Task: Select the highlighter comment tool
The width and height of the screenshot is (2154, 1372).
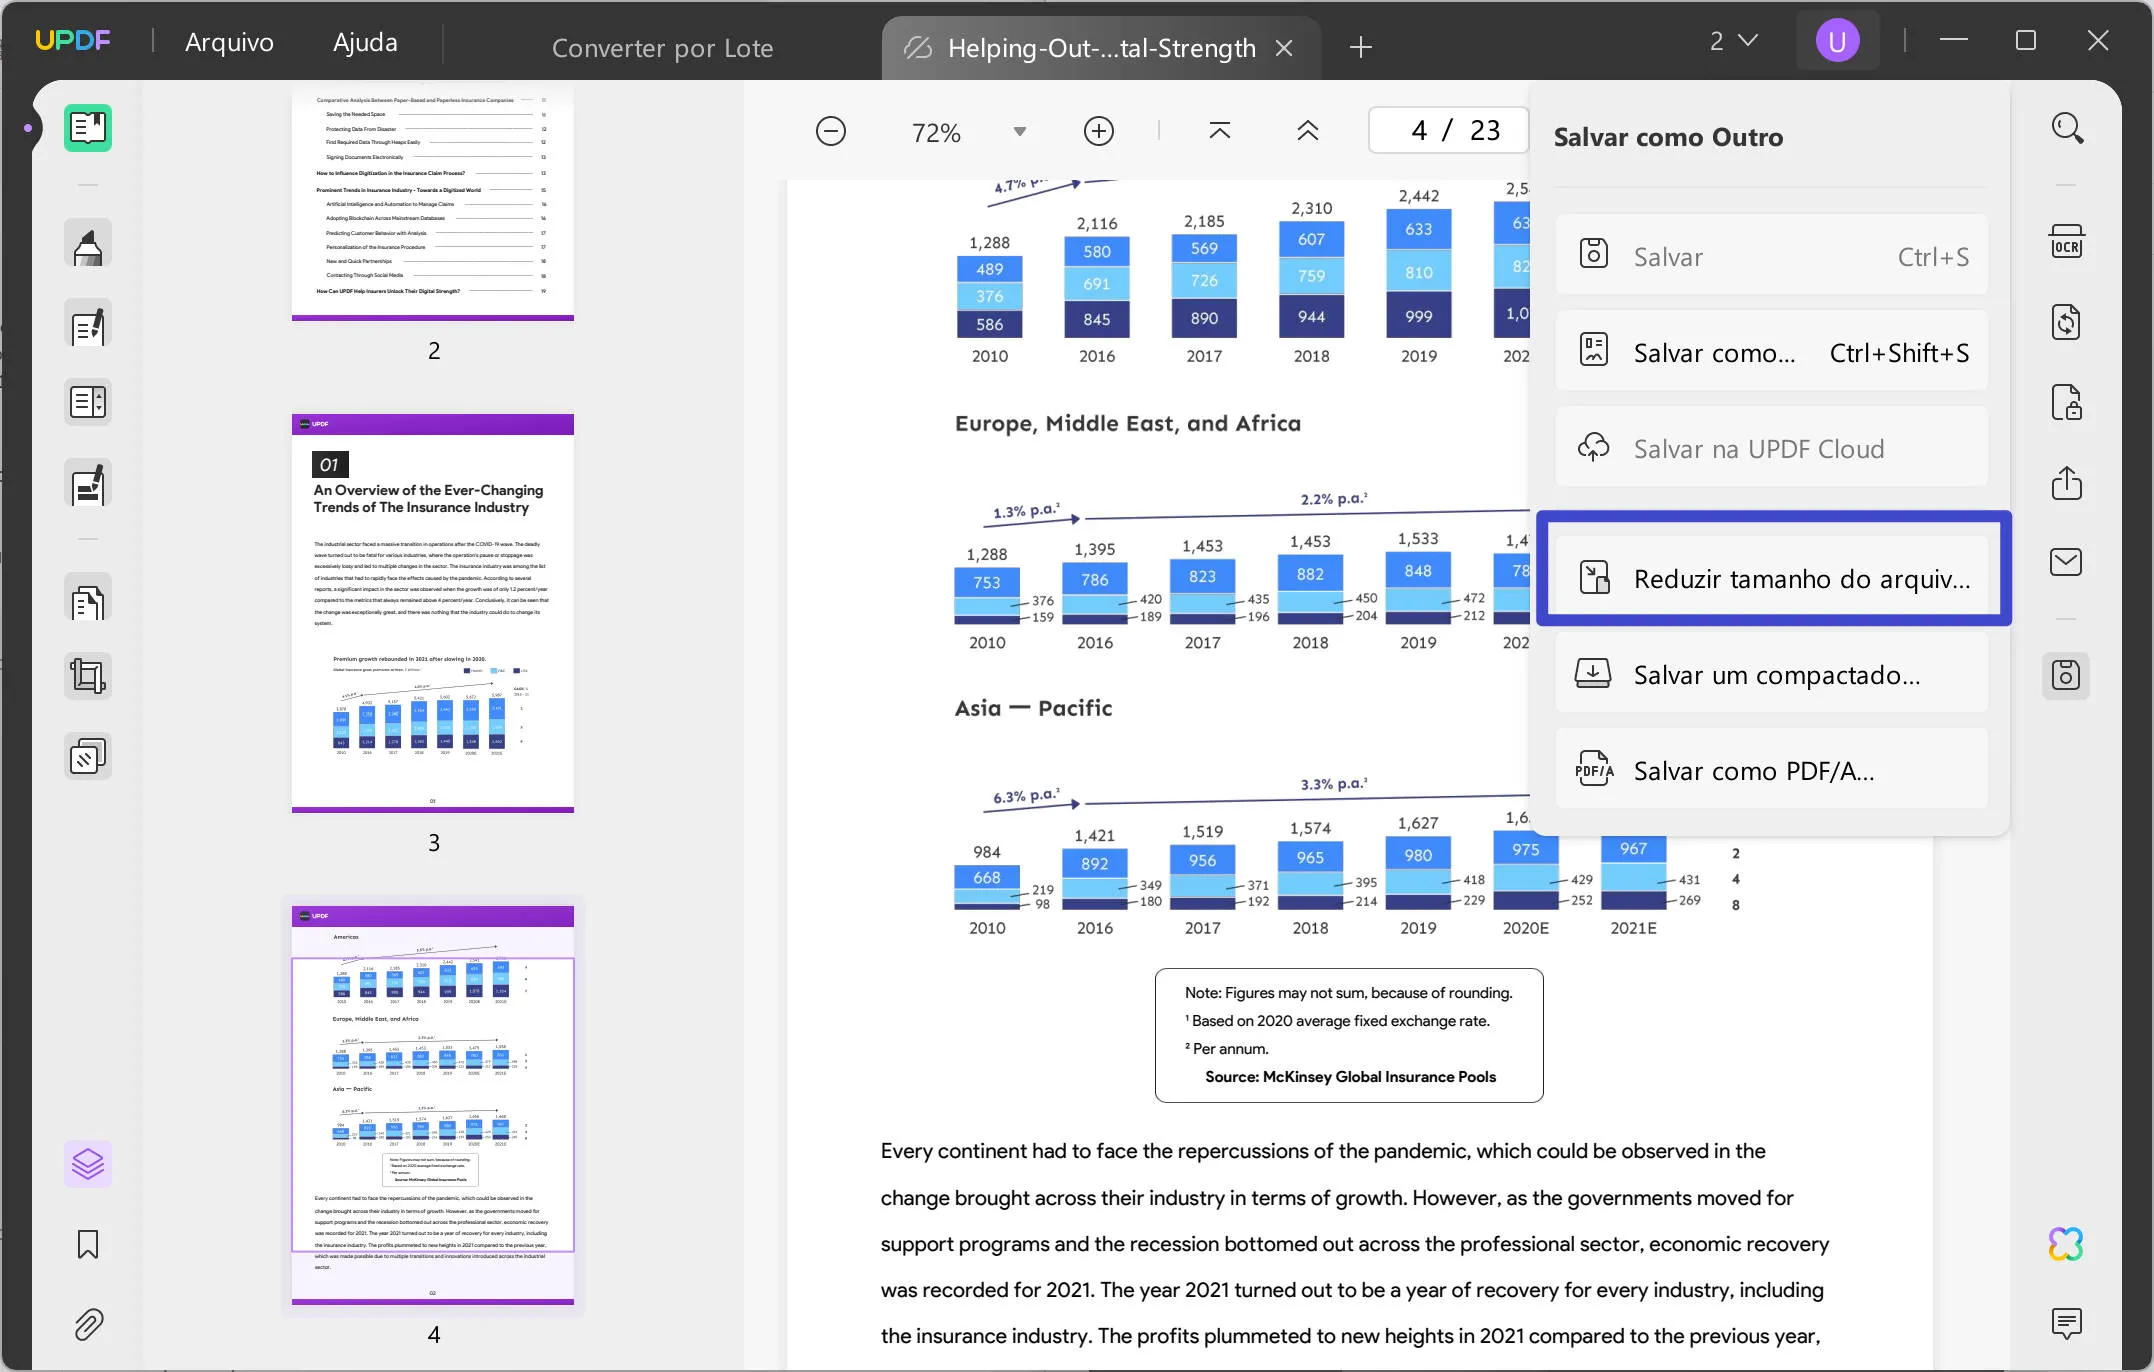Action: coord(88,244)
